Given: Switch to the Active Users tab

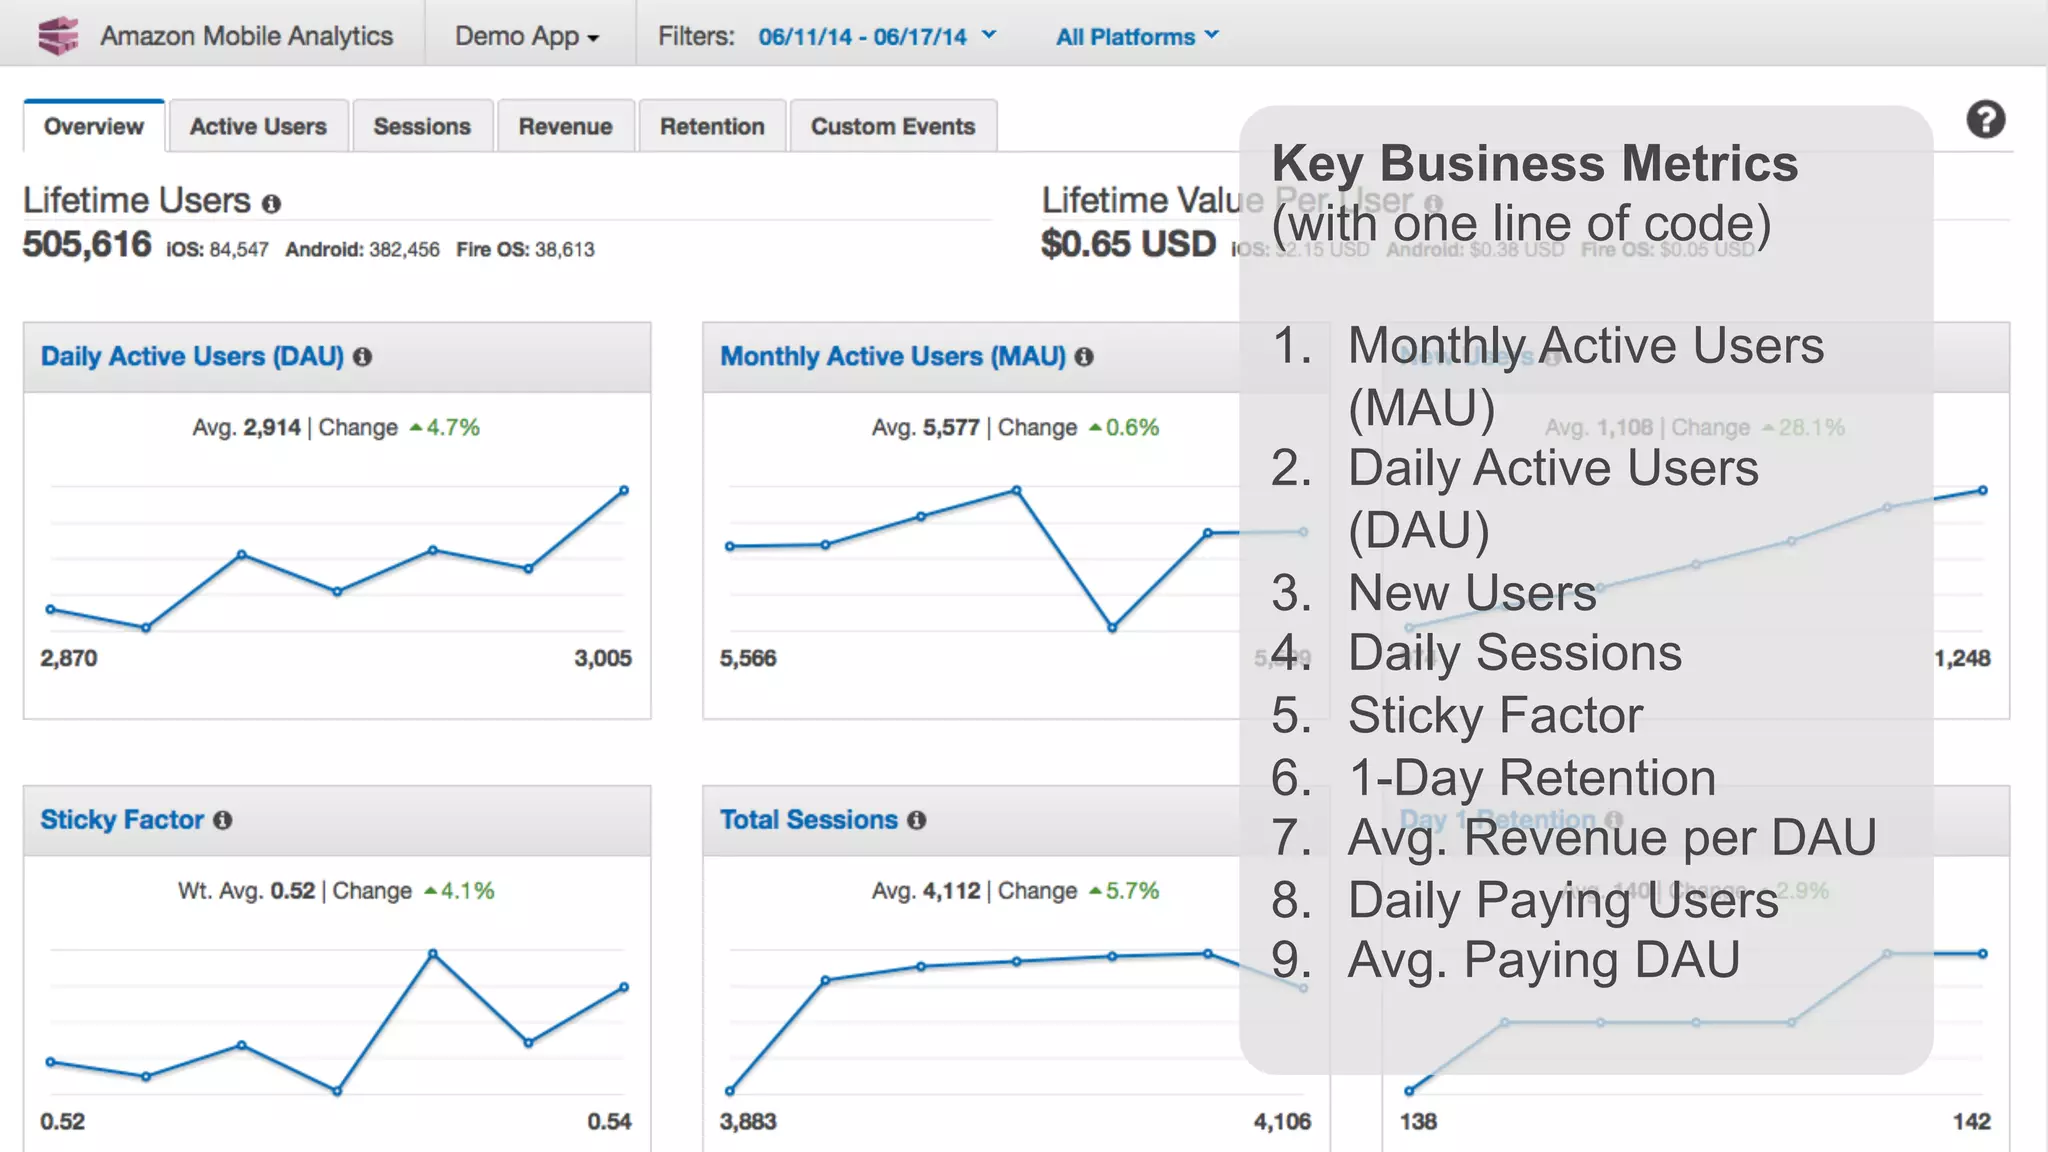Looking at the screenshot, I should 258,127.
